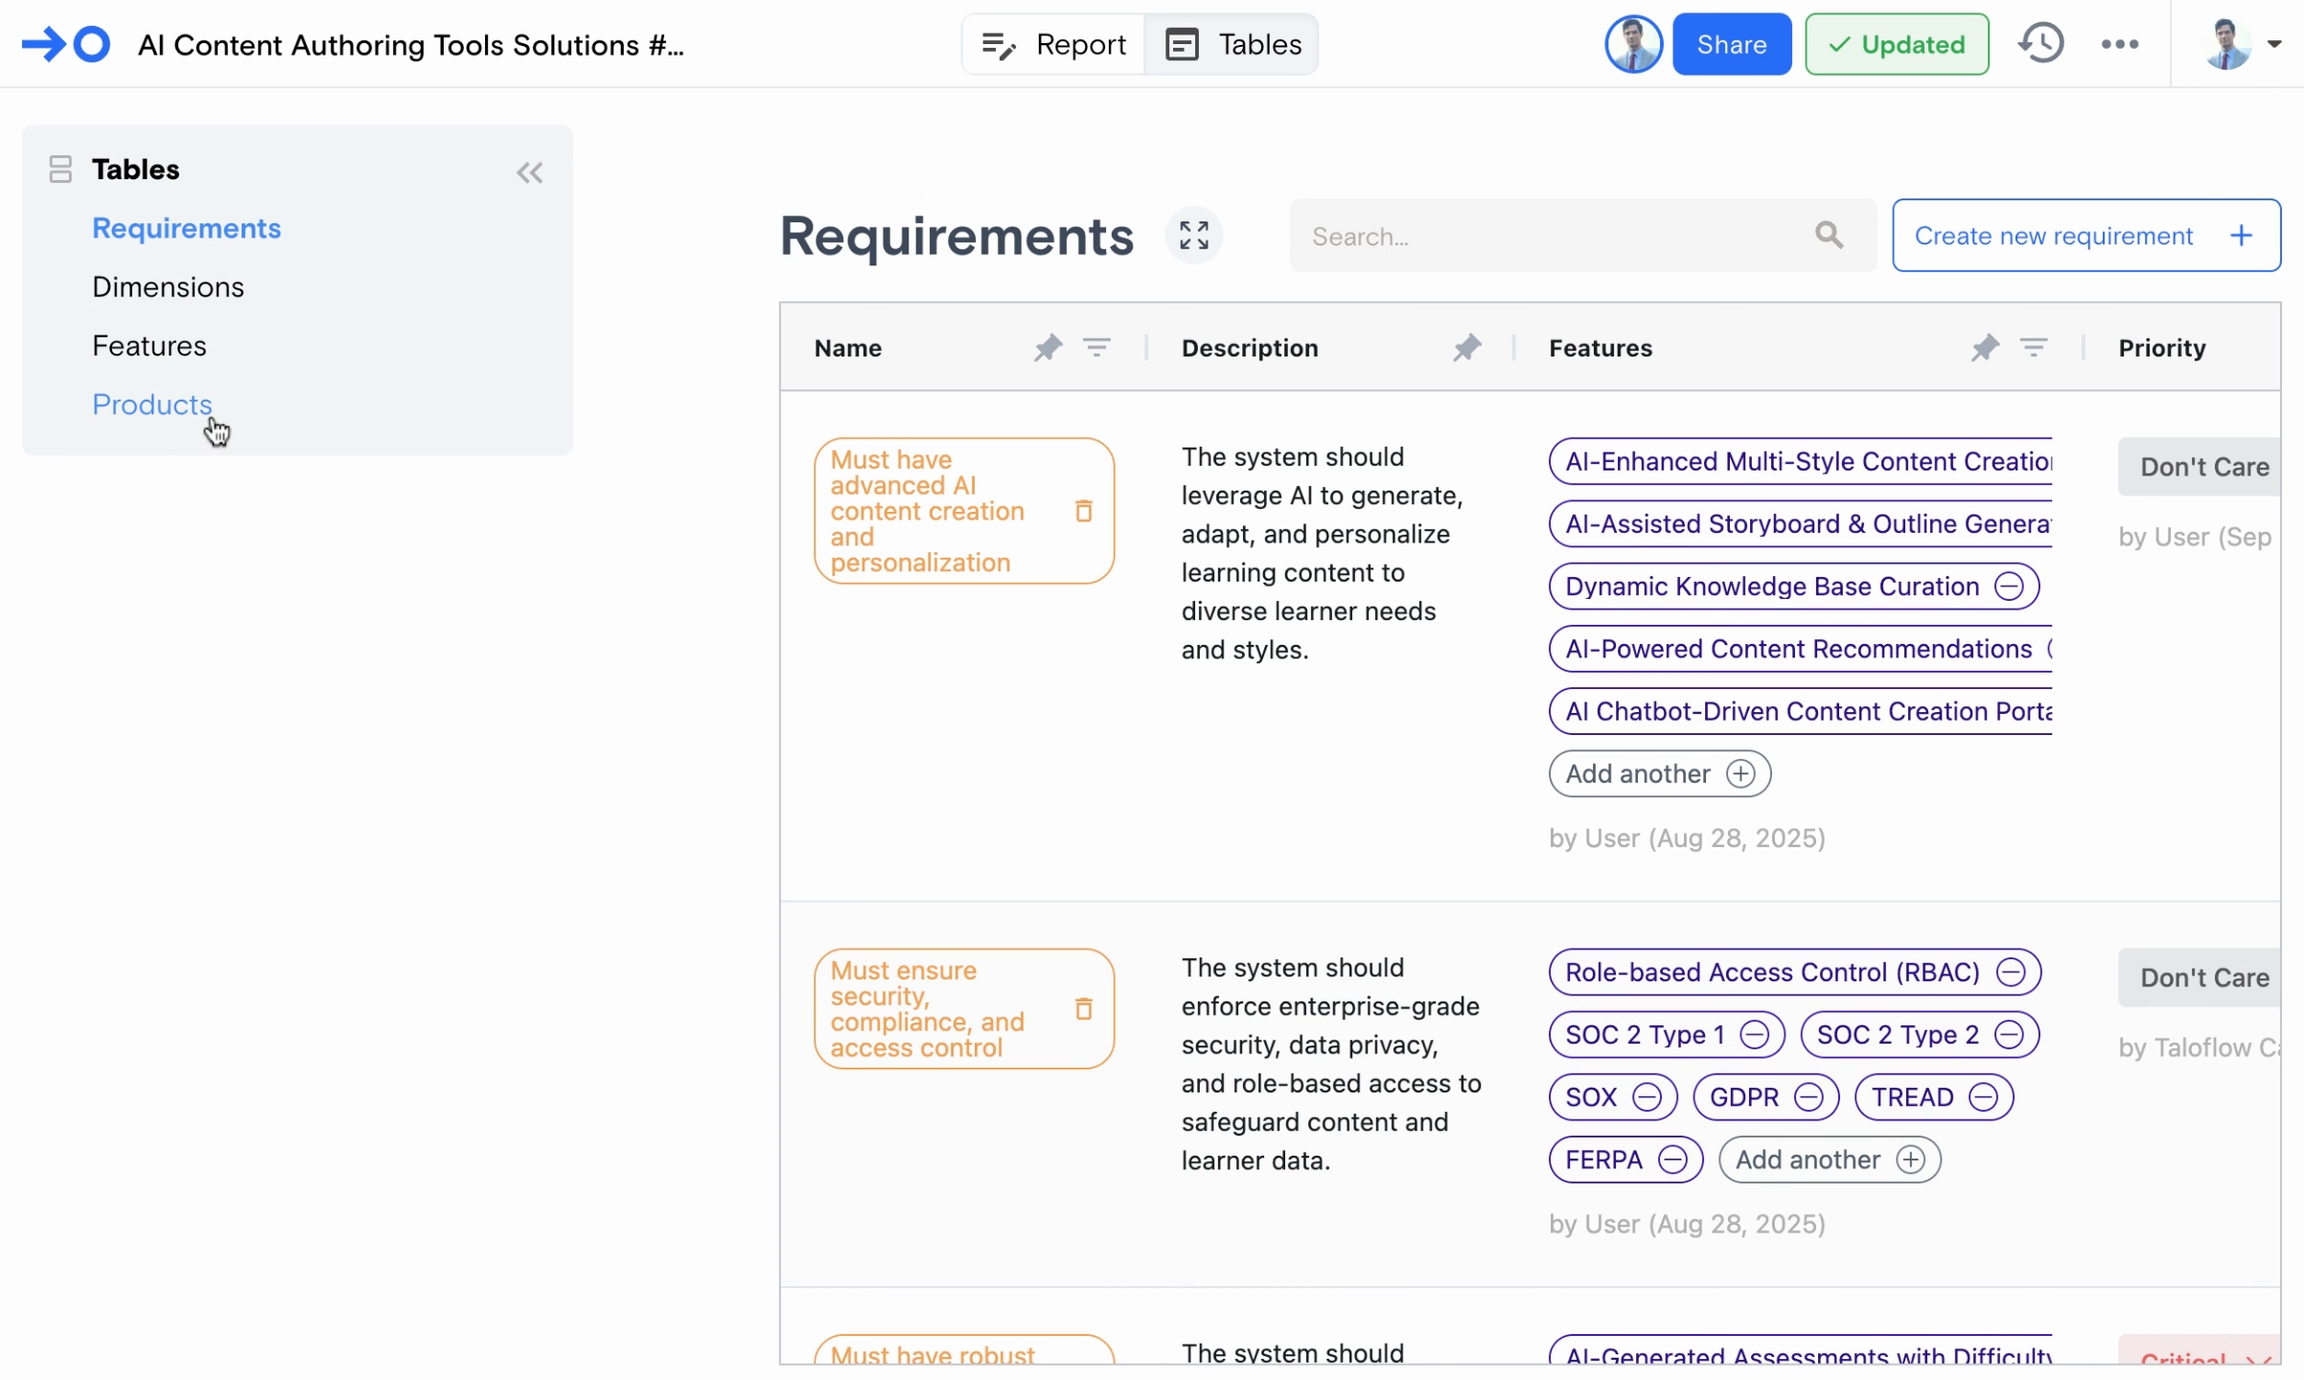Open the Products table in sidebar

pos(152,404)
